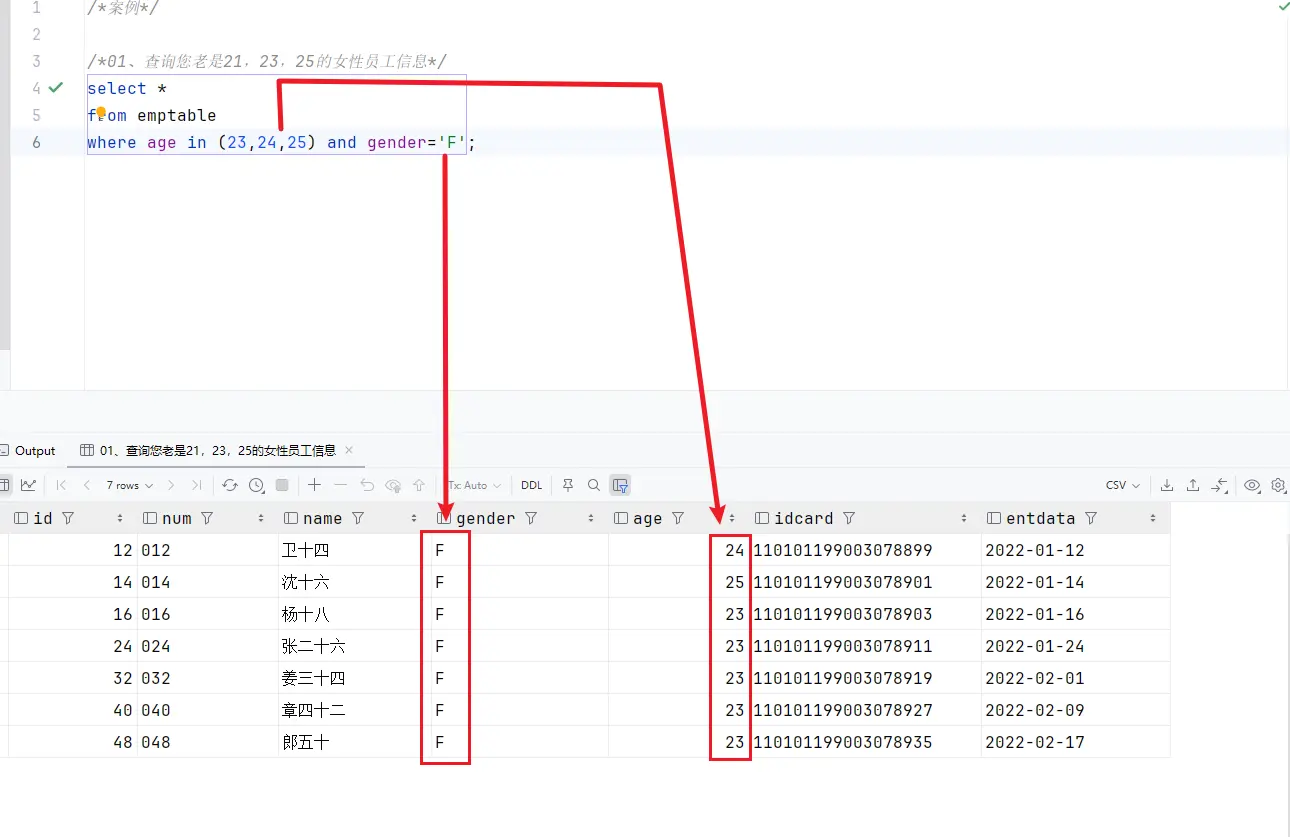The height and width of the screenshot is (837, 1290).
Task: Go to next page of results
Action: [171, 485]
